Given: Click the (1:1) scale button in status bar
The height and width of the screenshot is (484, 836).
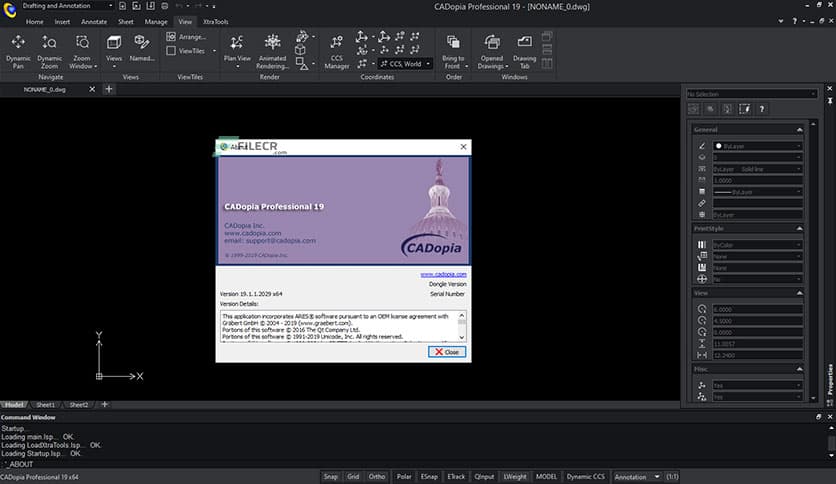Looking at the screenshot, I should [x=672, y=477].
